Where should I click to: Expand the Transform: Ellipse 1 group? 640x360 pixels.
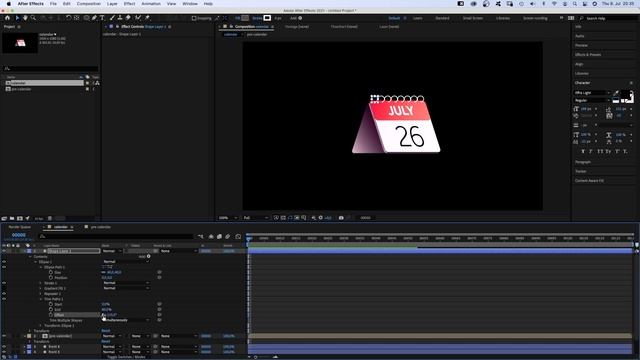[x=41, y=325]
